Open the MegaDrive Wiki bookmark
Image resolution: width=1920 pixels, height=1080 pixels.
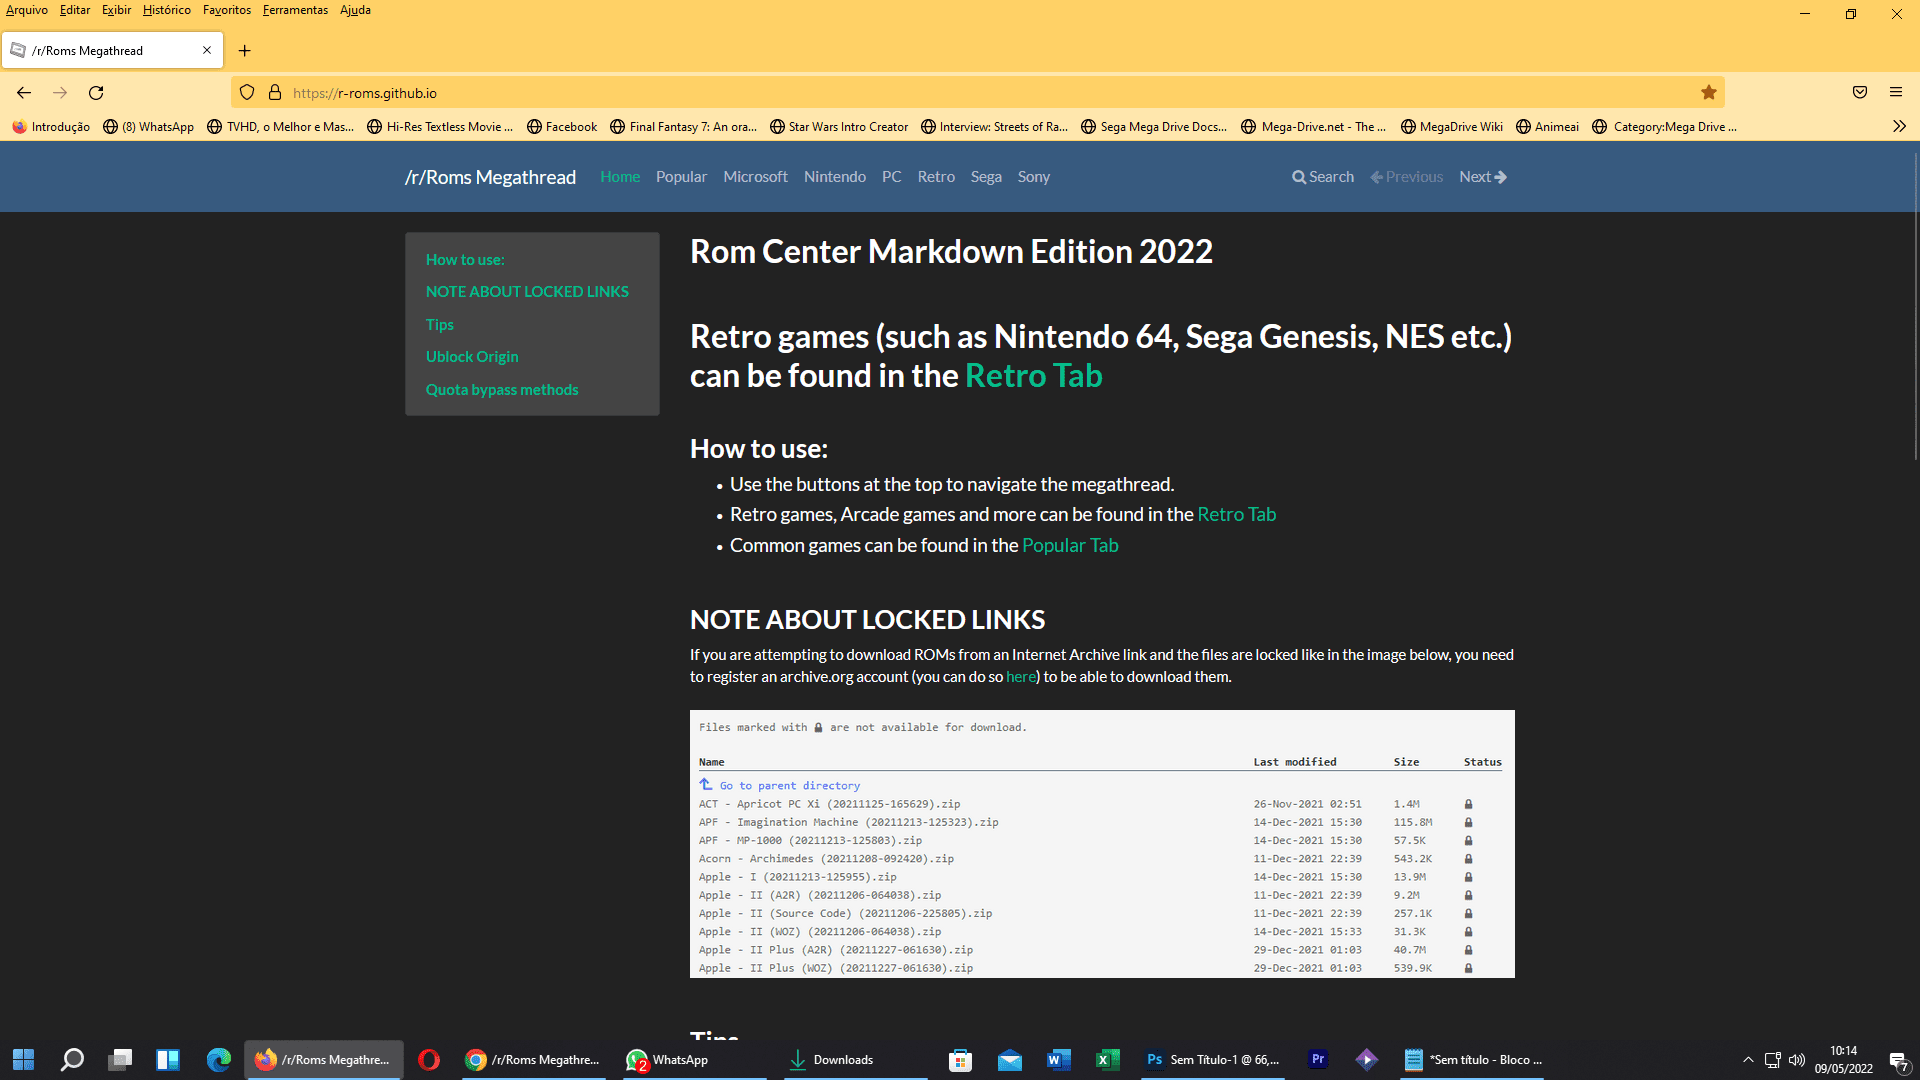pyautogui.click(x=1452, y=127)
